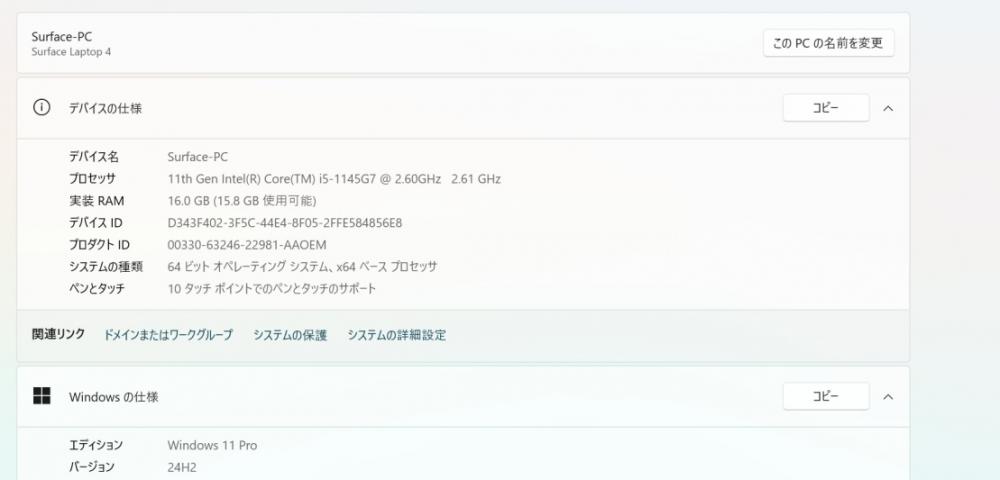Click the プロダクト ID value text
This screenshot has width=1000, height=480.
click(247, 245)
